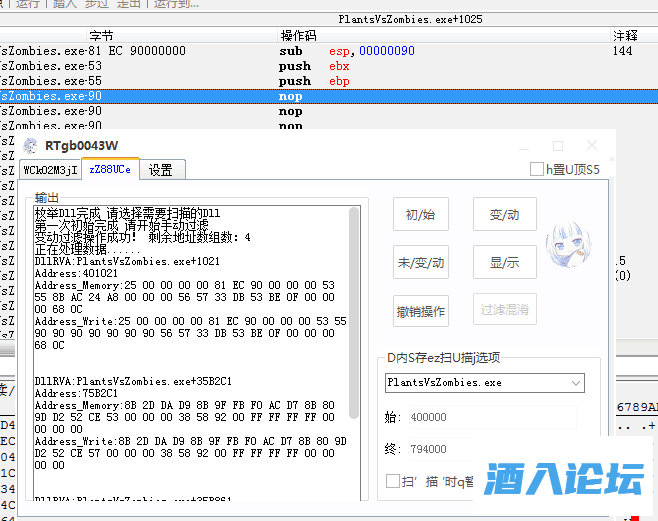Click the 始 address field 400000

click(493, 417)
